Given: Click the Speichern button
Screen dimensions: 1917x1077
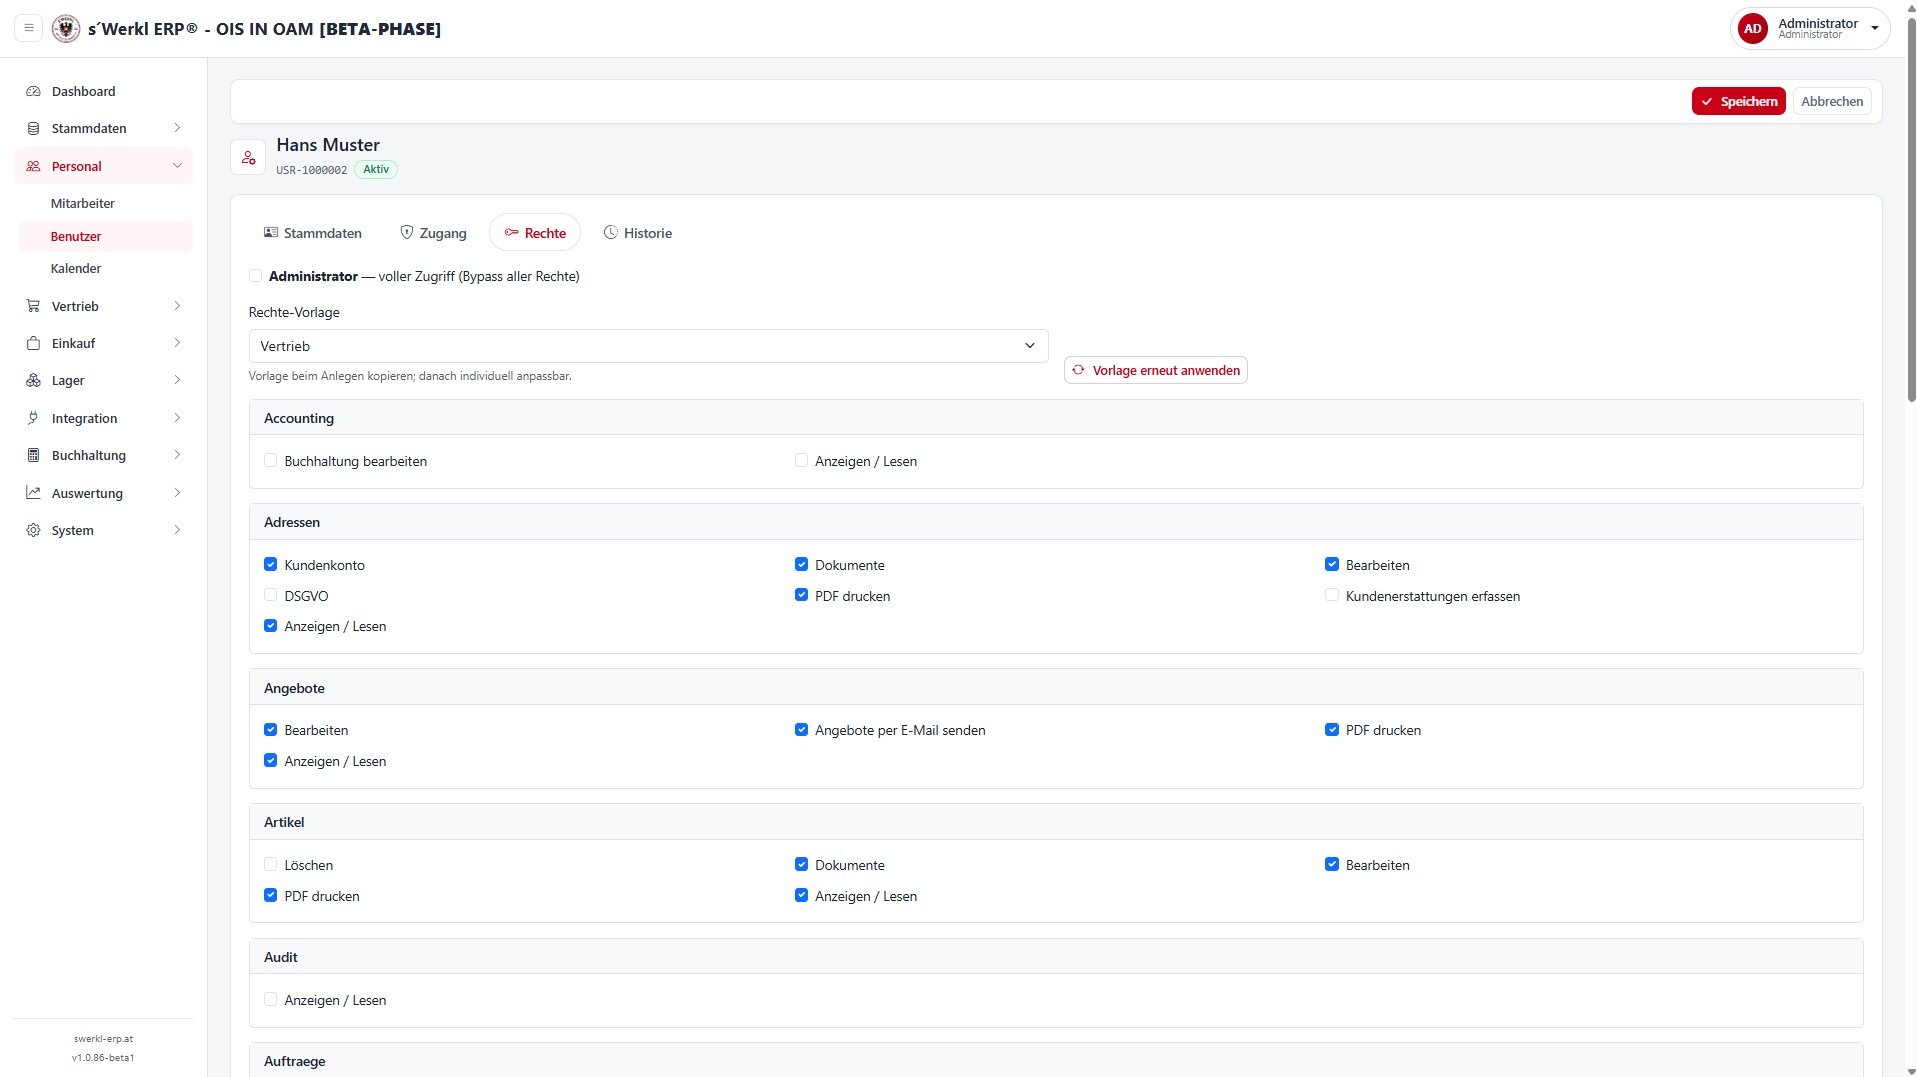Looking at the screenshot, I should 1738,101.
